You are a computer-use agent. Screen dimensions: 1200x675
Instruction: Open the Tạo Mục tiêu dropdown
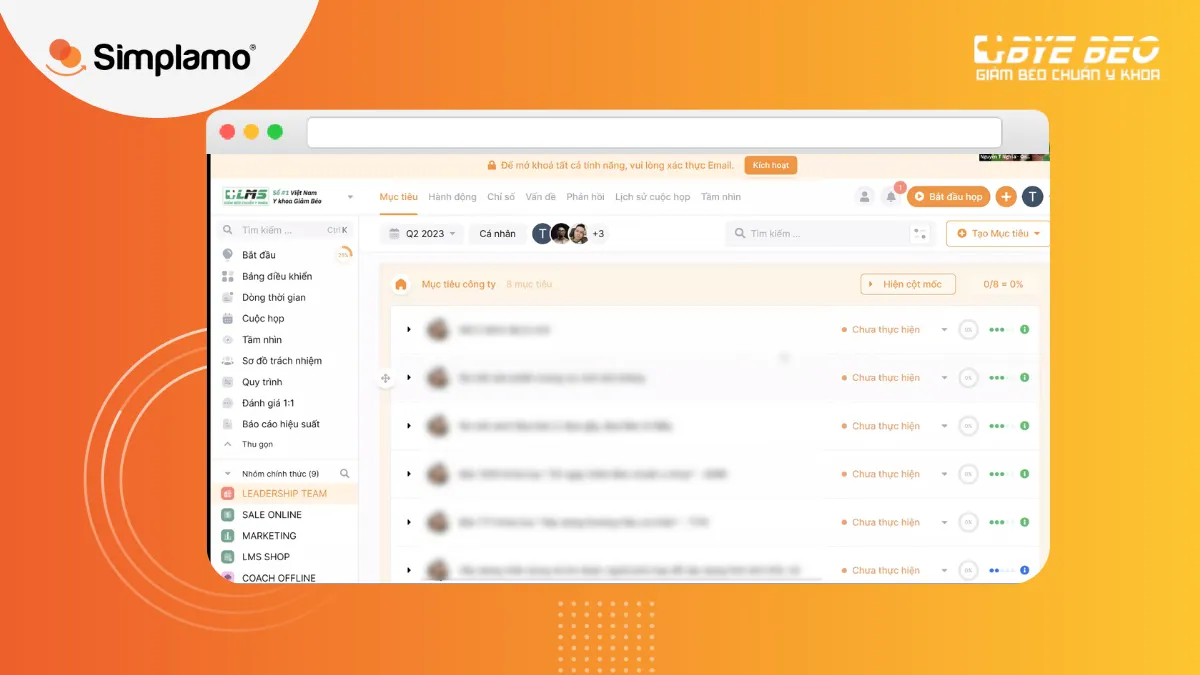point(998,233)
